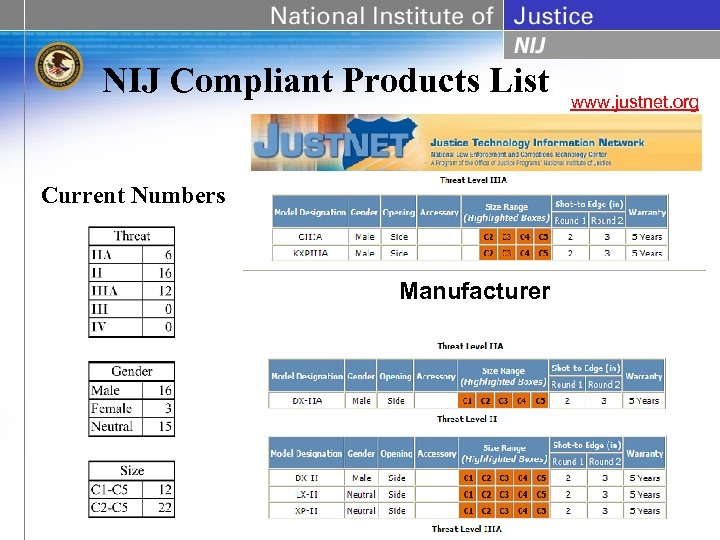
Task: Select the 'C1-C5' size row
Action: pyautogui.click(x=131, y=489)
